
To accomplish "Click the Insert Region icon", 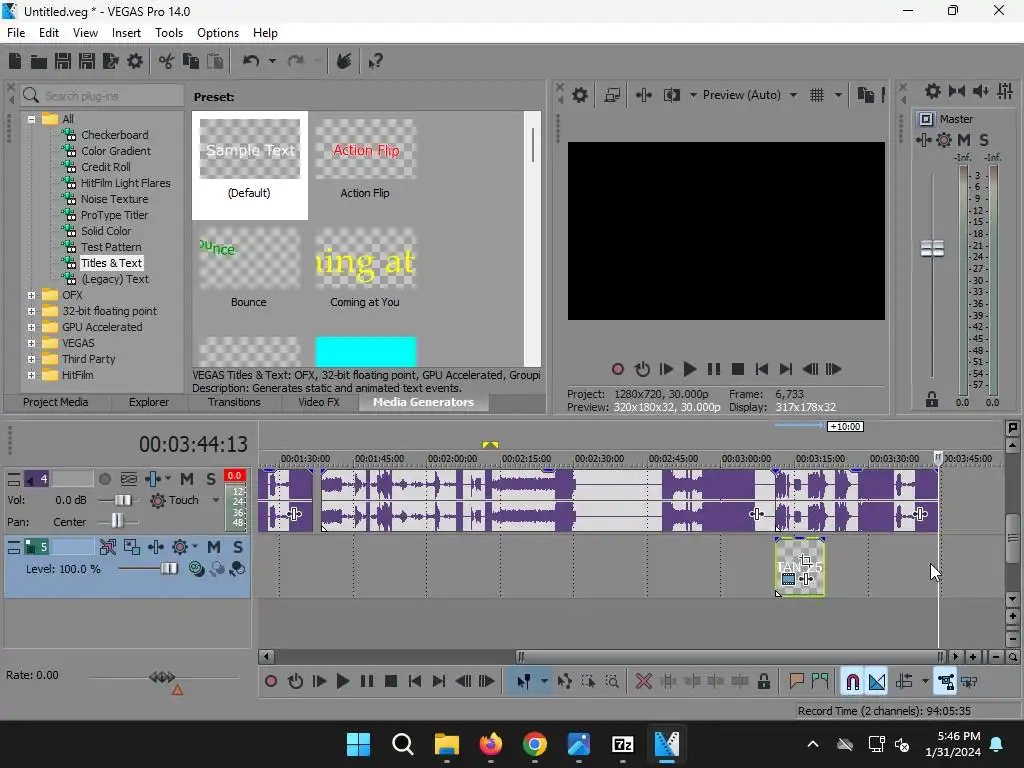I will click(x=820, y=682).
